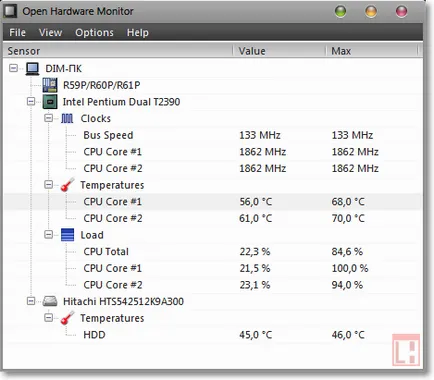Click the green window control button
The height and width of the screenshot is (380, 434).
point(340,11)
